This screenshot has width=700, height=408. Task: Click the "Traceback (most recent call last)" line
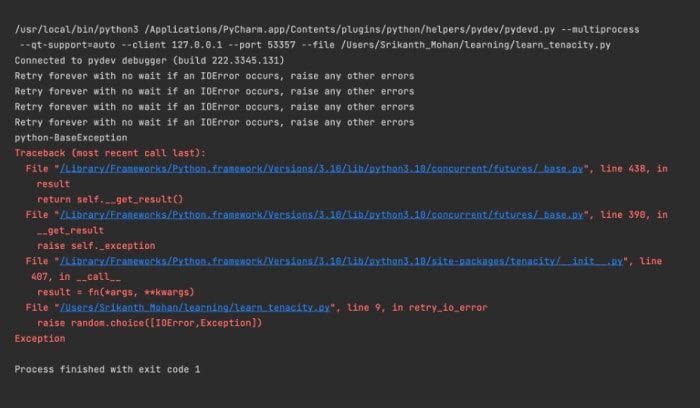pyautogui.click(x=109, y=153)
